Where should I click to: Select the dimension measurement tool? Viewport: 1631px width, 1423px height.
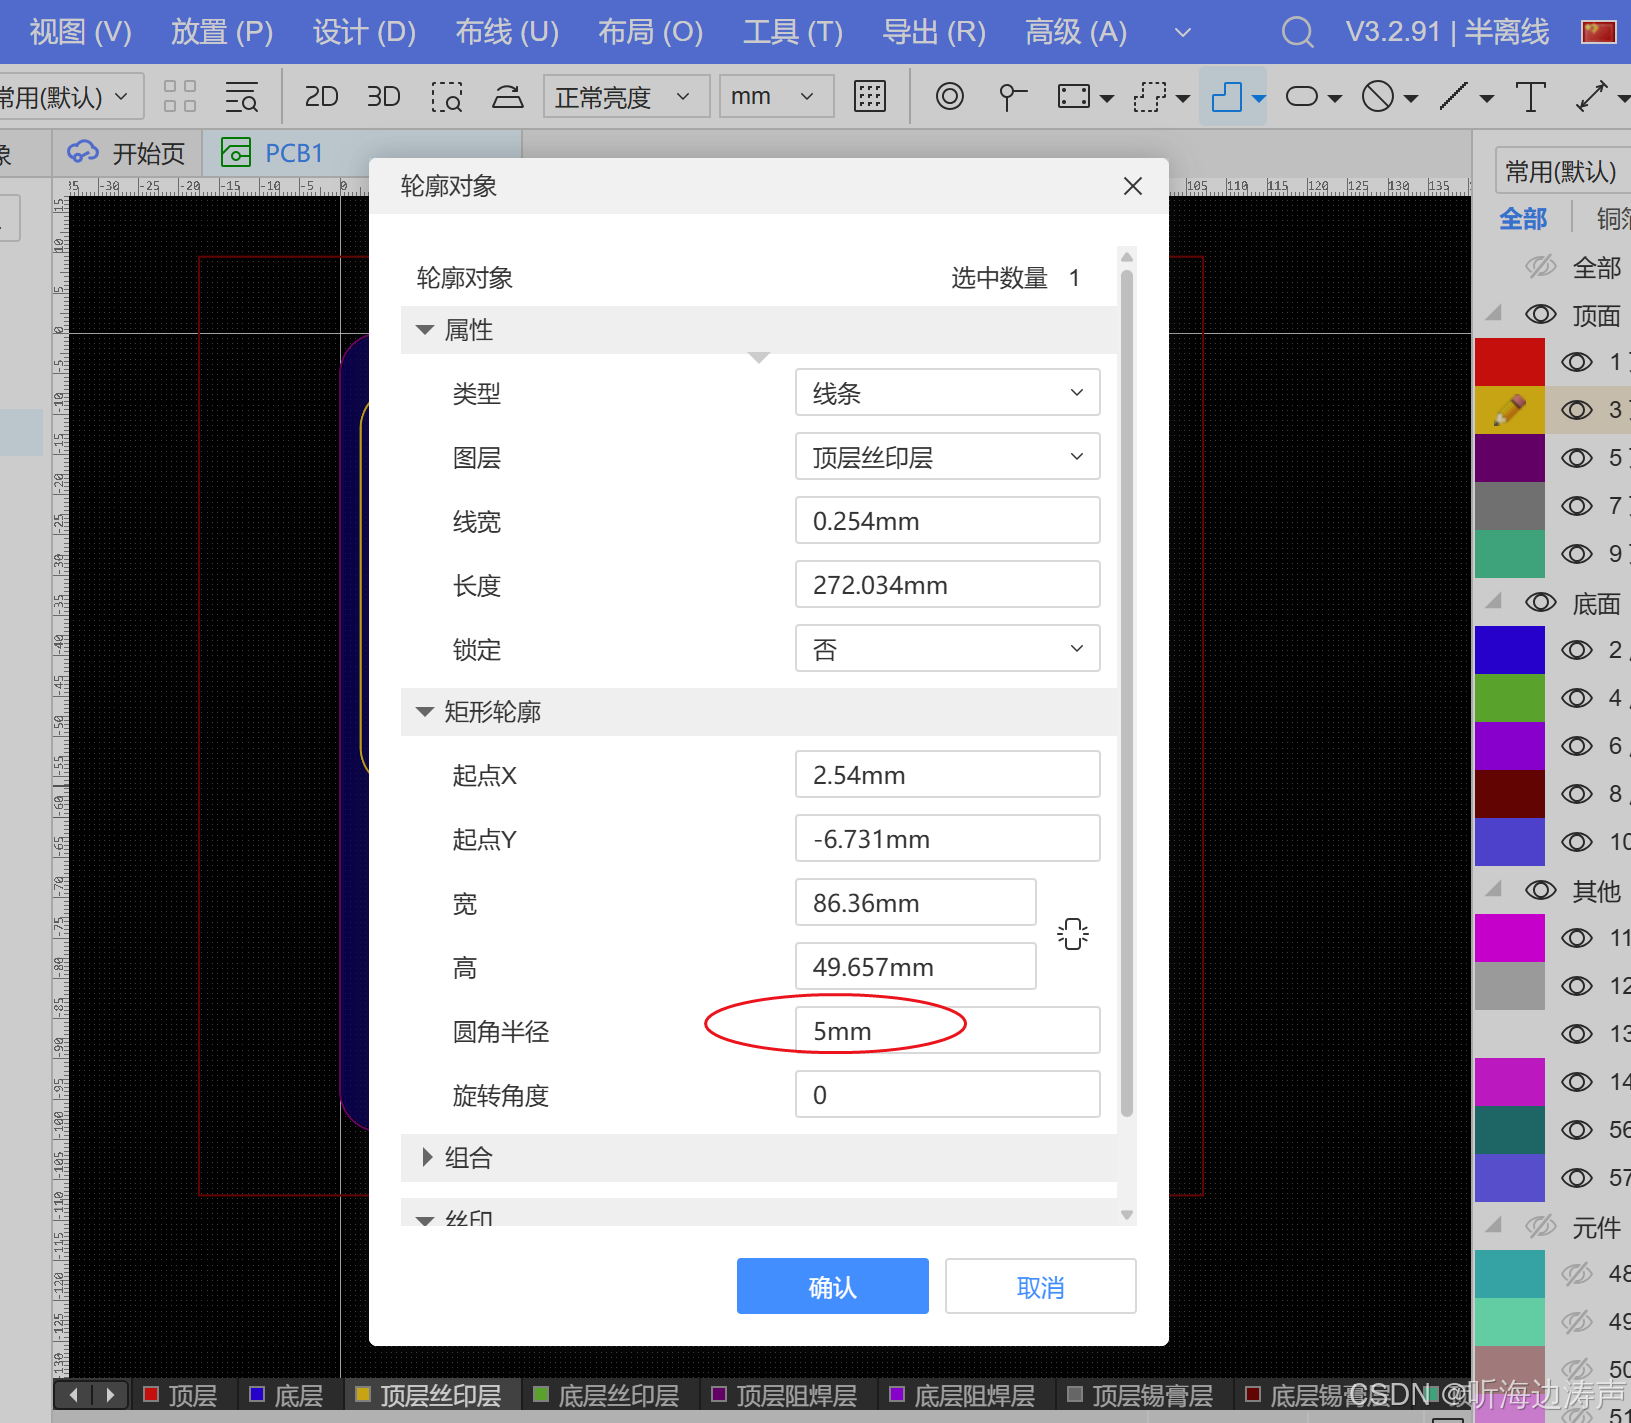click(x=1591, y=97)
